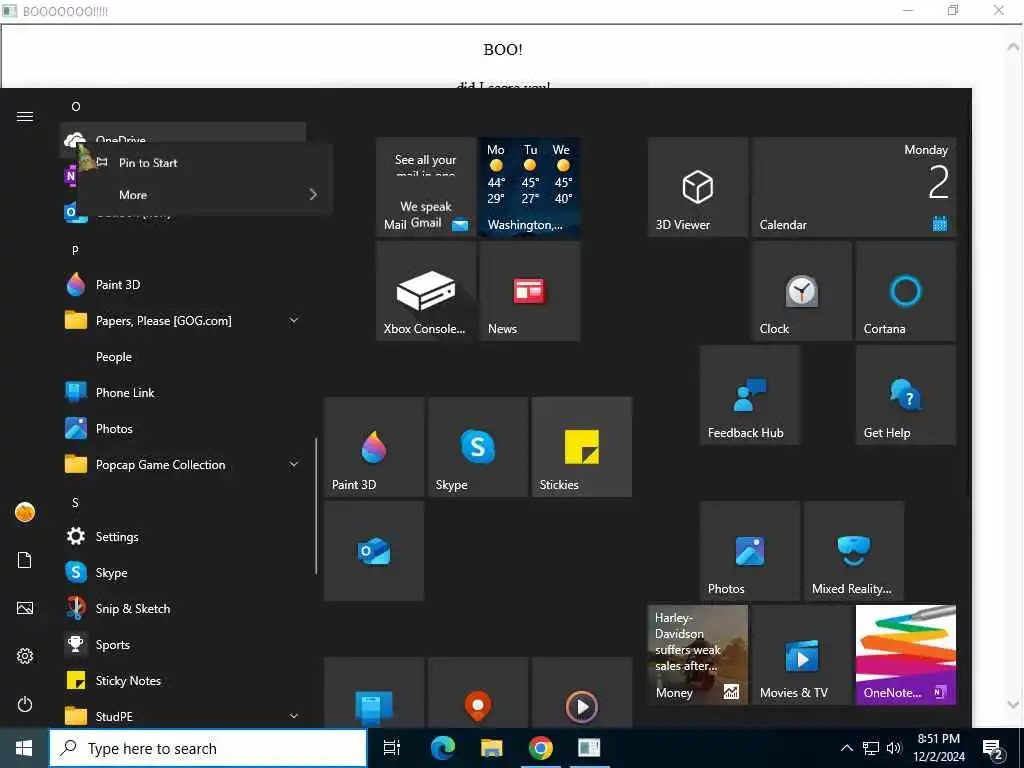The height and width of the screenshot is (768, 1024).
Task: Open the volume icon in system tray
Action: 894,748
